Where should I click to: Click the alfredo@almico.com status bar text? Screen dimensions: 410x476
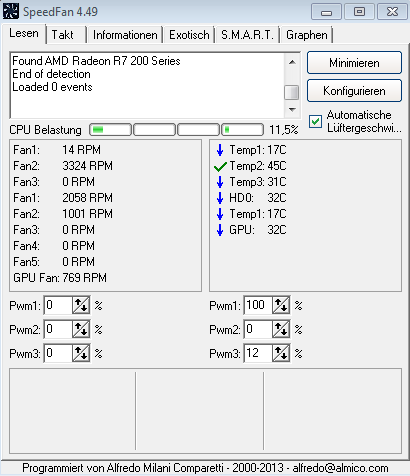(x=340, y=468)
